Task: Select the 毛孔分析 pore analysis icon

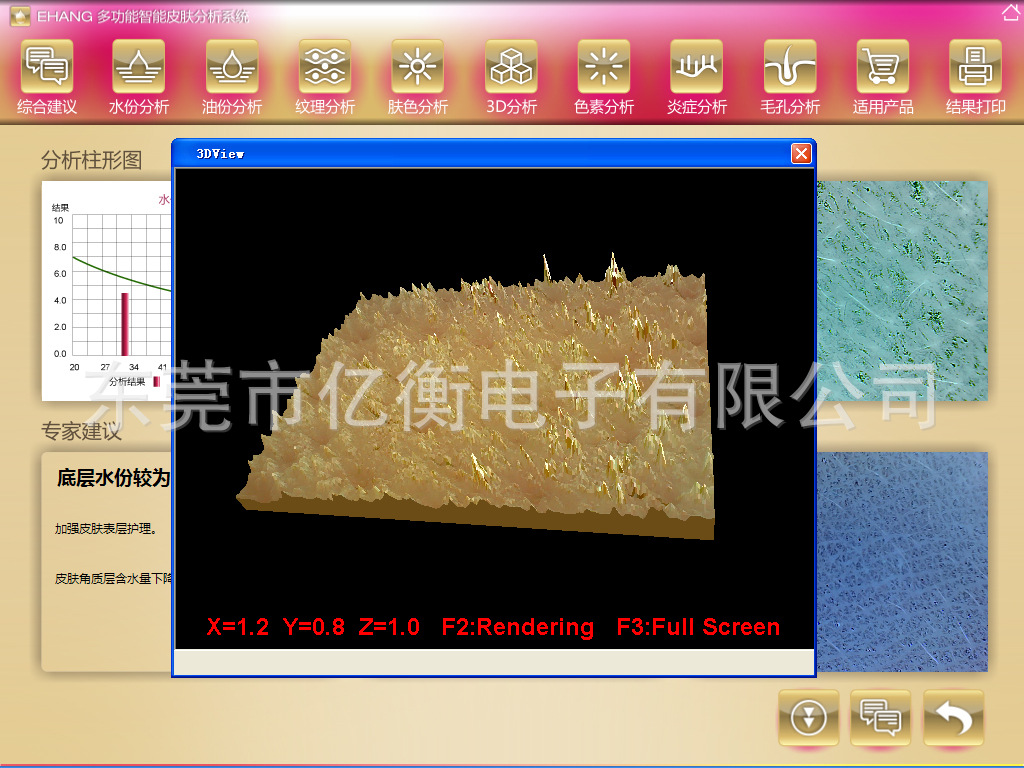Action: pos(790,67)
